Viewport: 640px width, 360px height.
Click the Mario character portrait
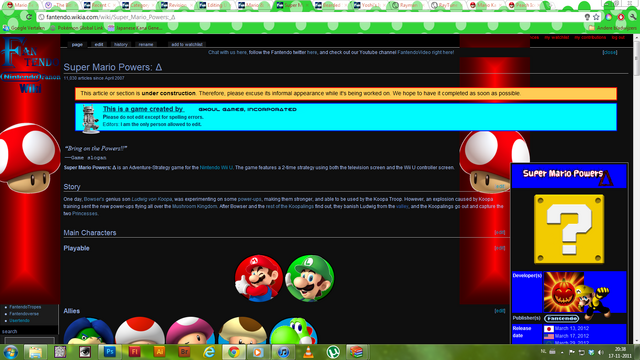click(x=259, y=278)
